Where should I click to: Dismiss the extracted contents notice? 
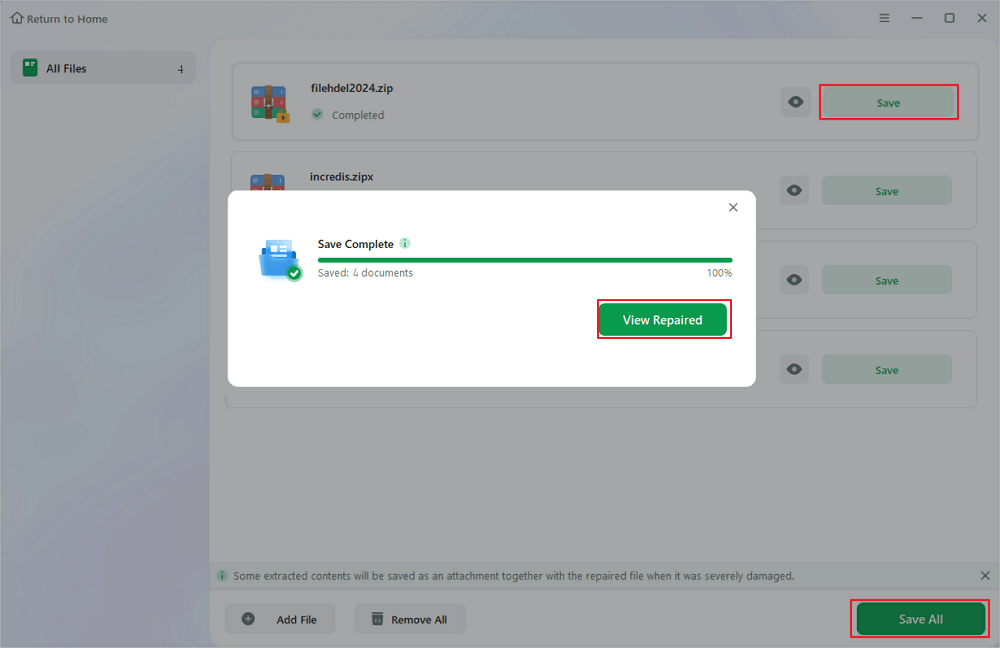coord(985,576)
